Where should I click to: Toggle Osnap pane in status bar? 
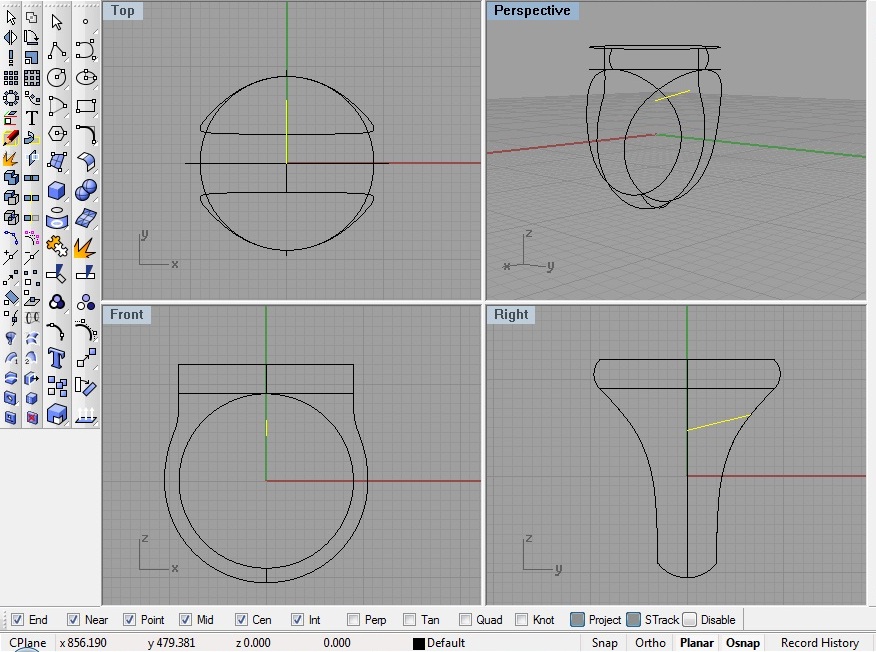click(x=742, y=643)
